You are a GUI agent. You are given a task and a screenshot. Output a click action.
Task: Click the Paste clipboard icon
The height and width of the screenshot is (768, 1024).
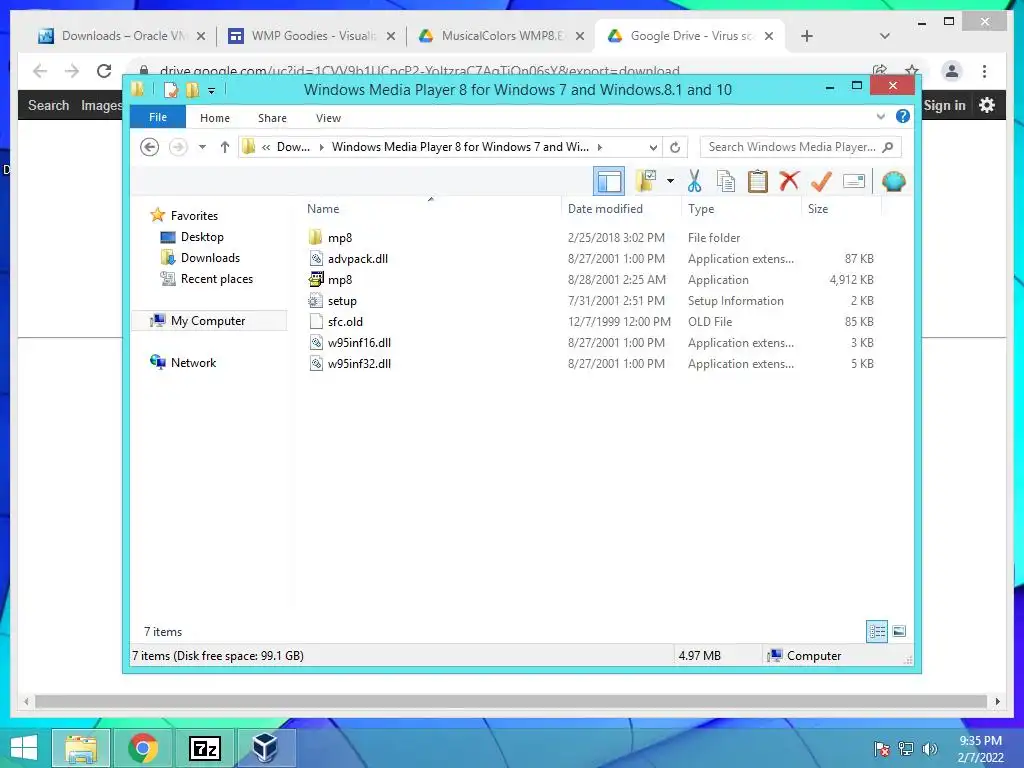[x=758, y=181]
